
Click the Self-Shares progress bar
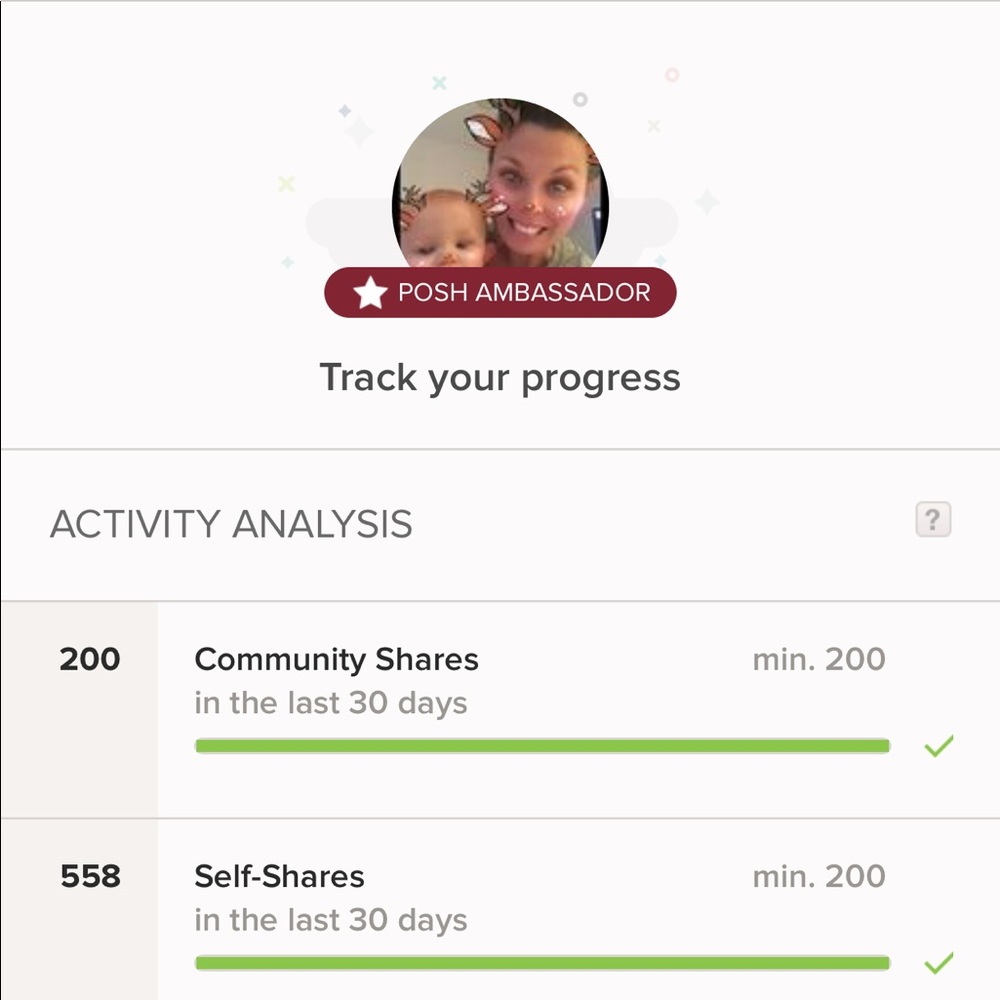[542, 963]
